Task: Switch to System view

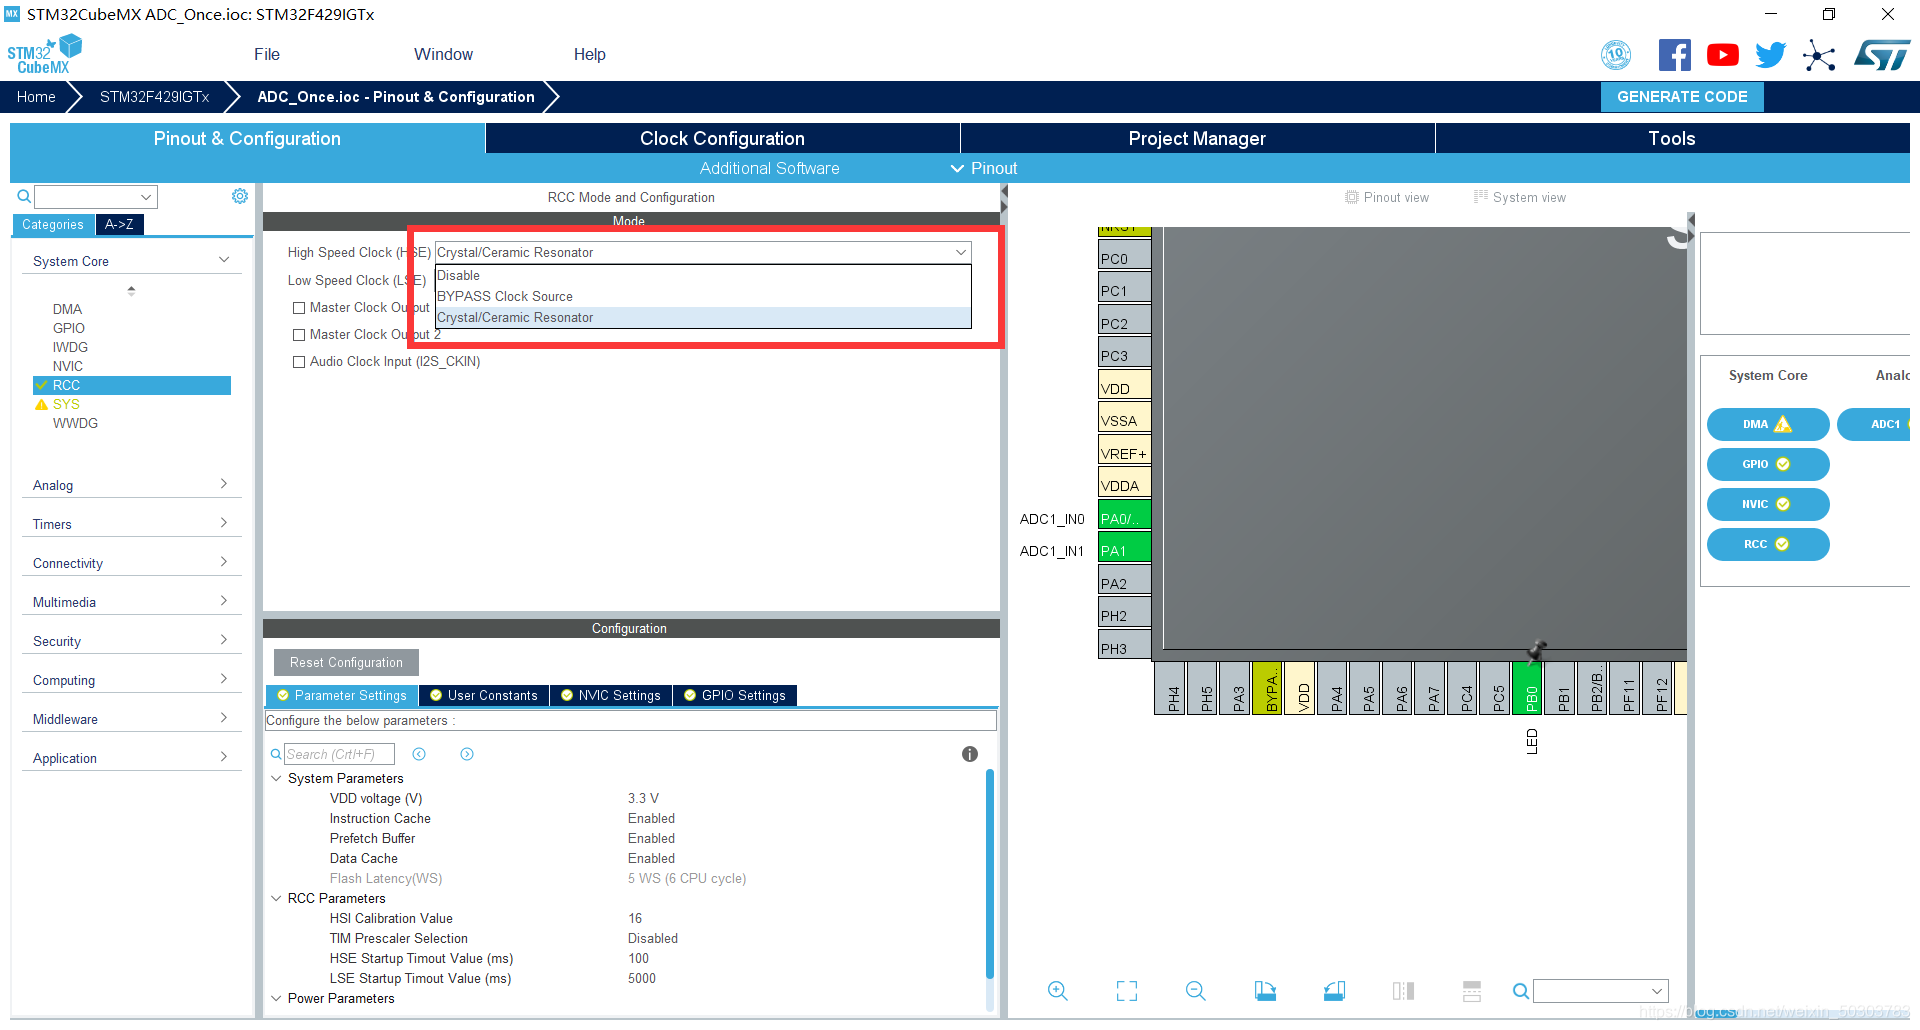Action: [1519, 197]
